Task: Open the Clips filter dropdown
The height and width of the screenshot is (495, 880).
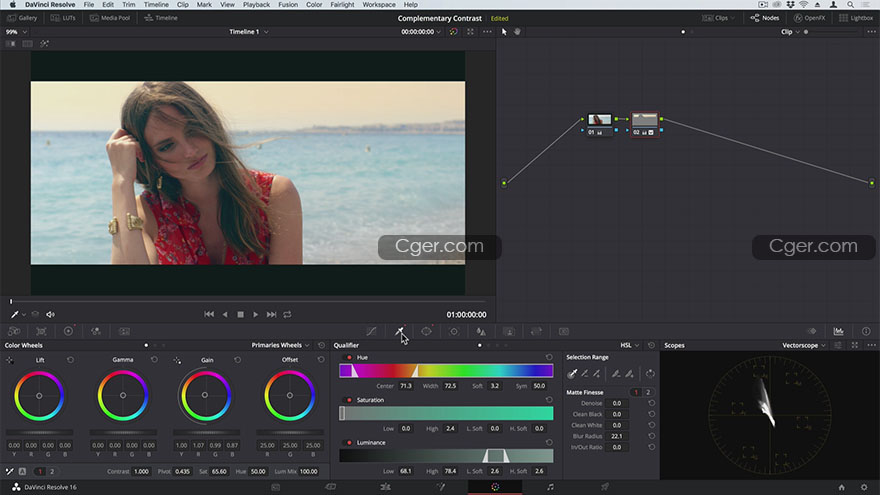Action: pos(718,18)
